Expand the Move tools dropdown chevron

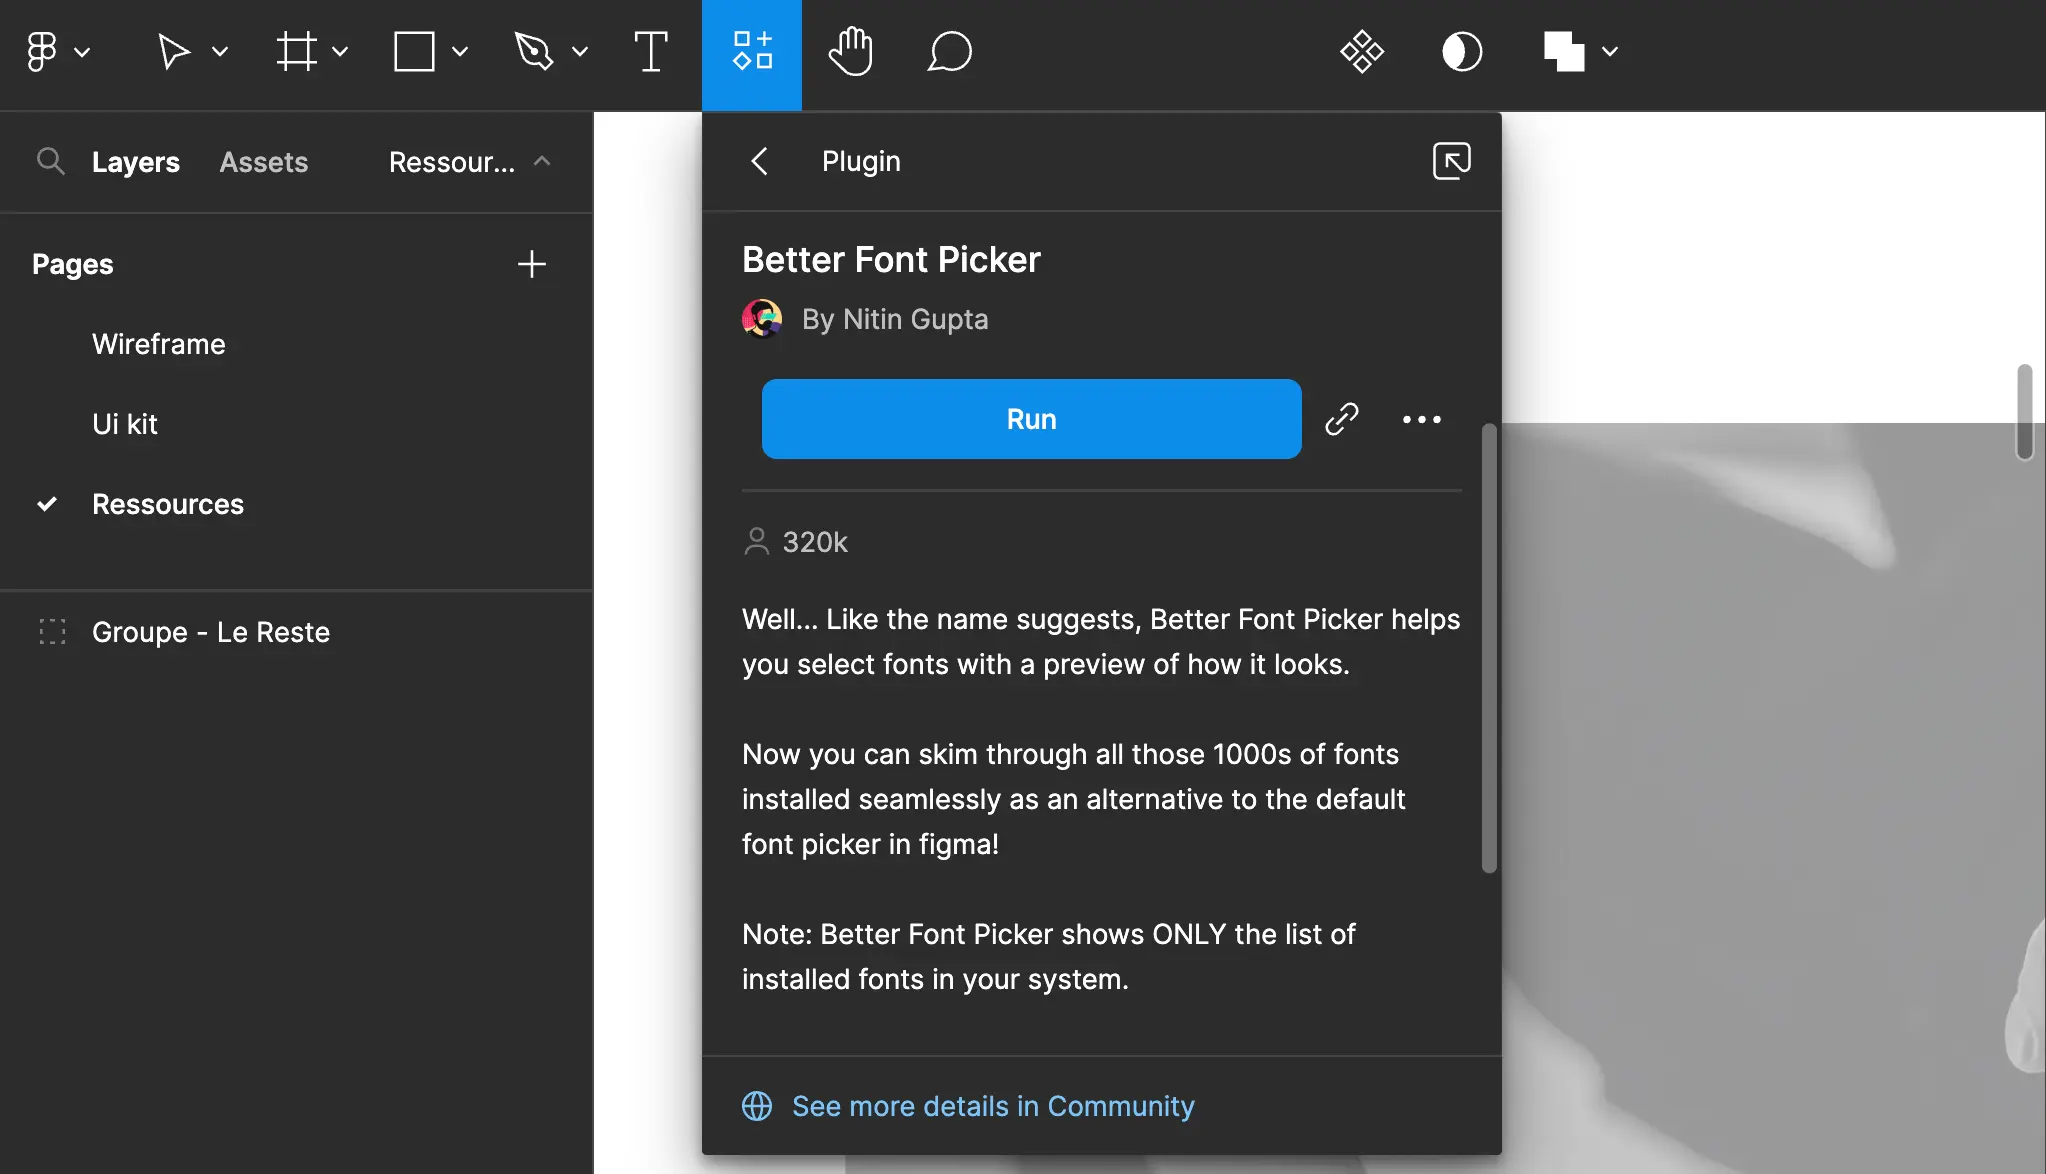click(220, 52)
